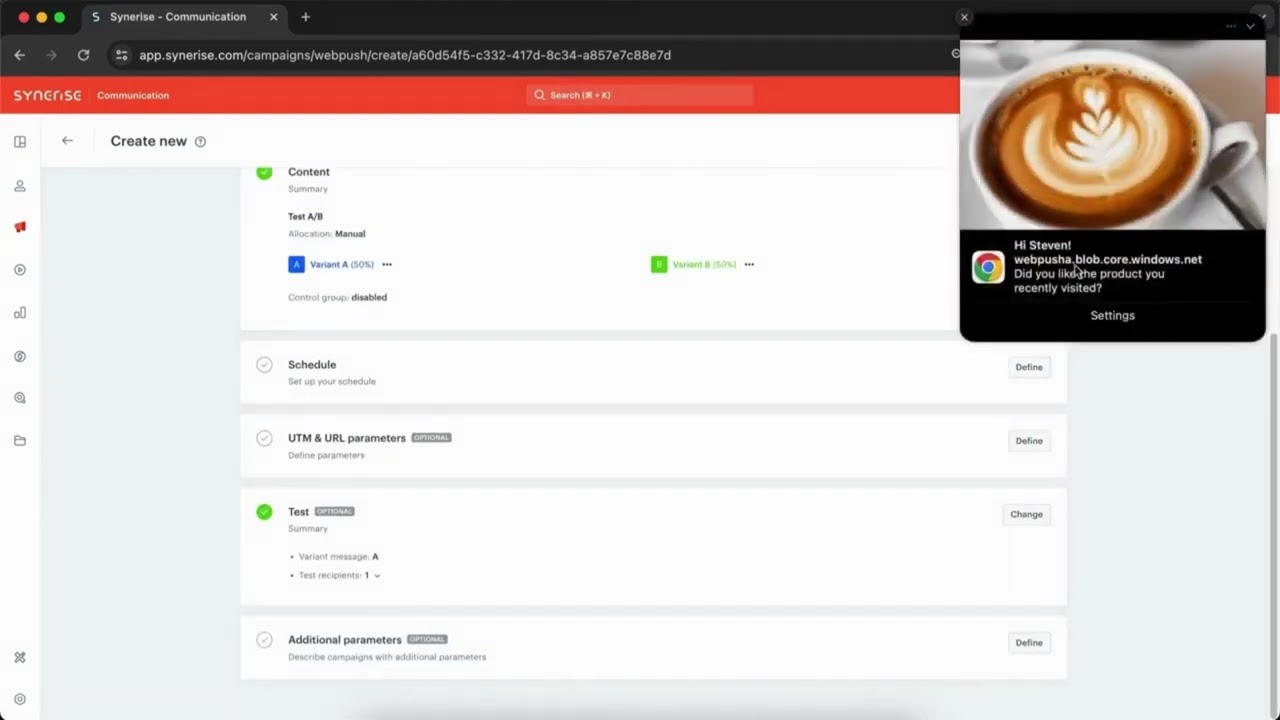
Task: Click the status circle beside Schedule
Action: click(x=264, y=365)
